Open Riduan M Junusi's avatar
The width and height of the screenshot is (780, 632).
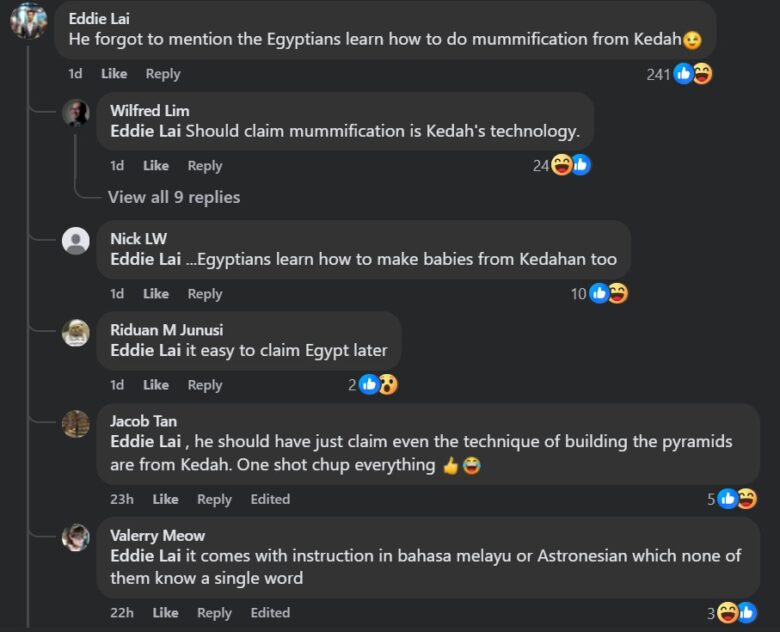pyautogui.click(x=76, y=332)
